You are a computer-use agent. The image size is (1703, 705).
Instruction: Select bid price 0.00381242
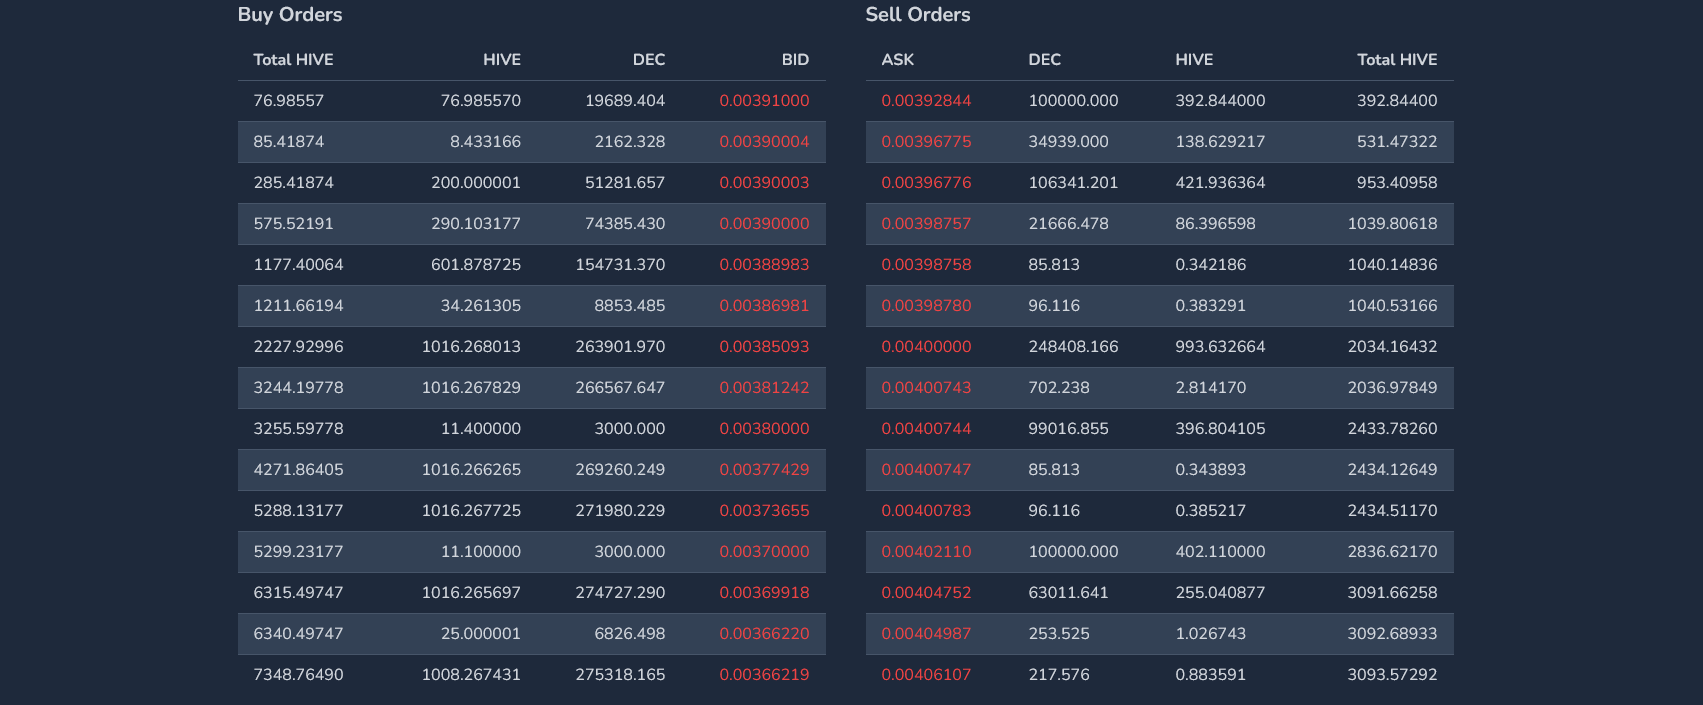[764, 388]
